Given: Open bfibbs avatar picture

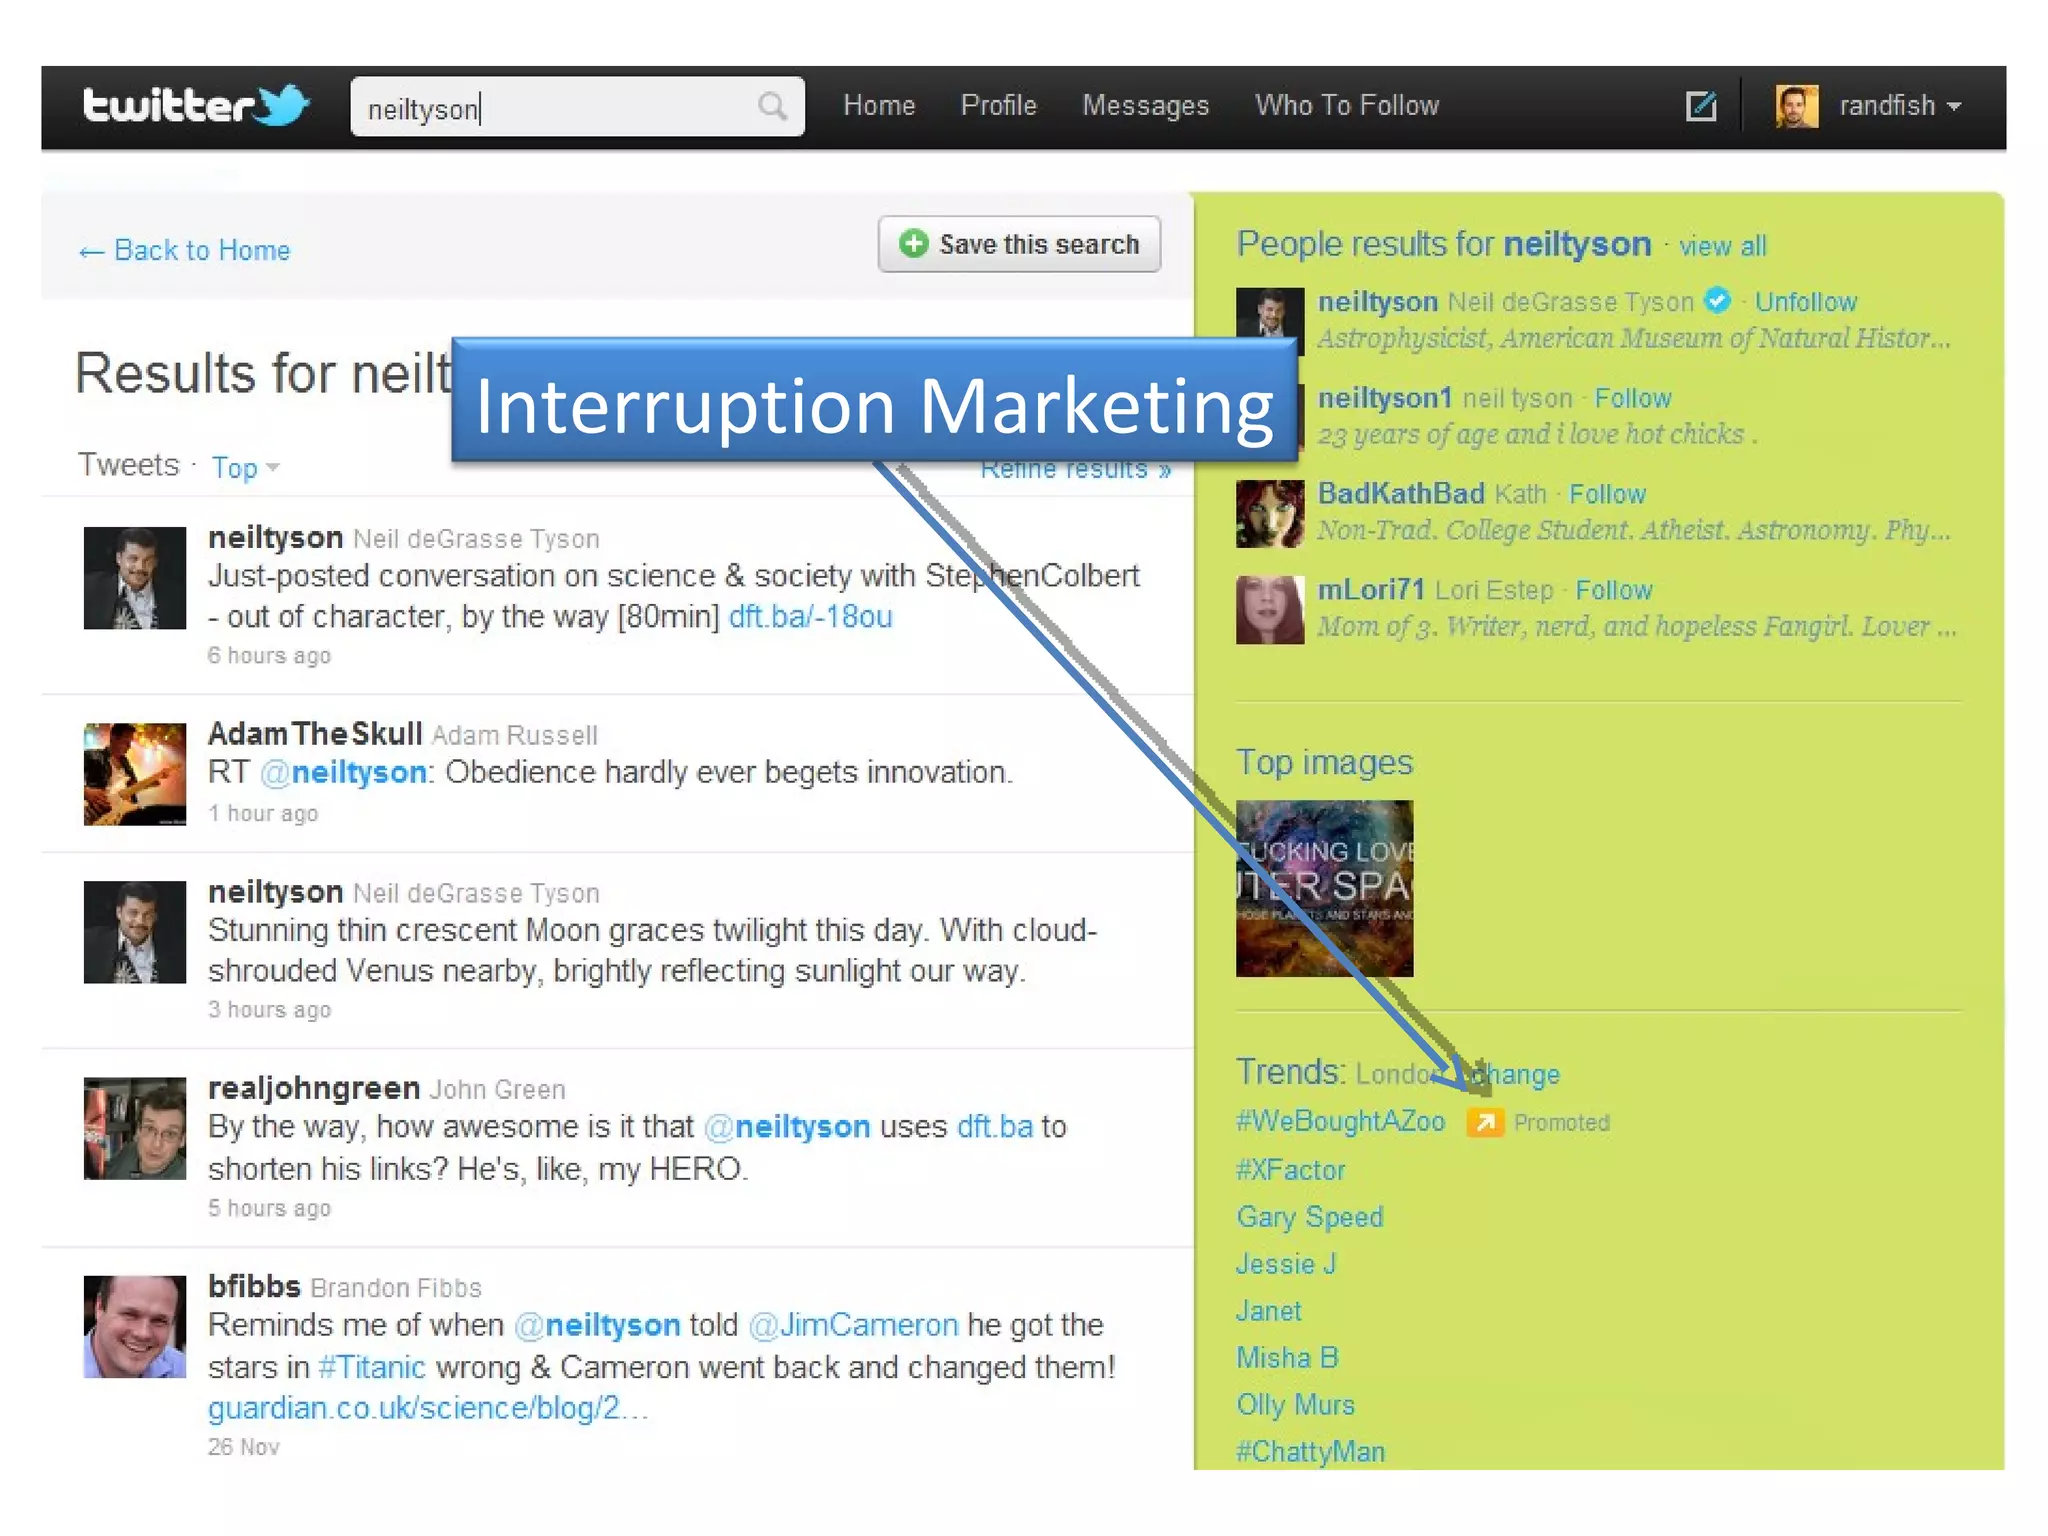Looking at the screenshot, I should coord(135,1327).
